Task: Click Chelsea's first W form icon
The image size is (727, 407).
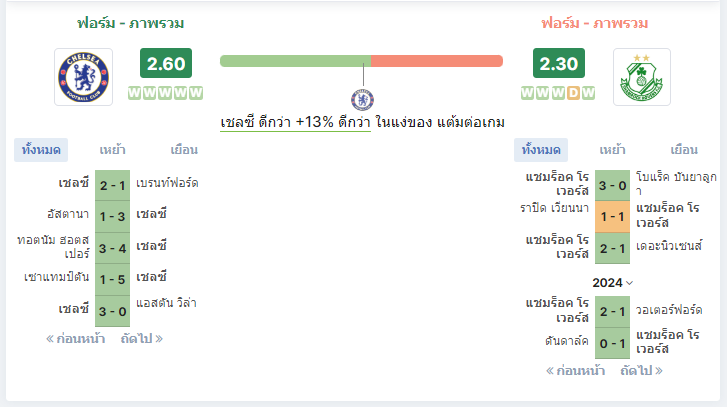Action: (x=134, y=93)
